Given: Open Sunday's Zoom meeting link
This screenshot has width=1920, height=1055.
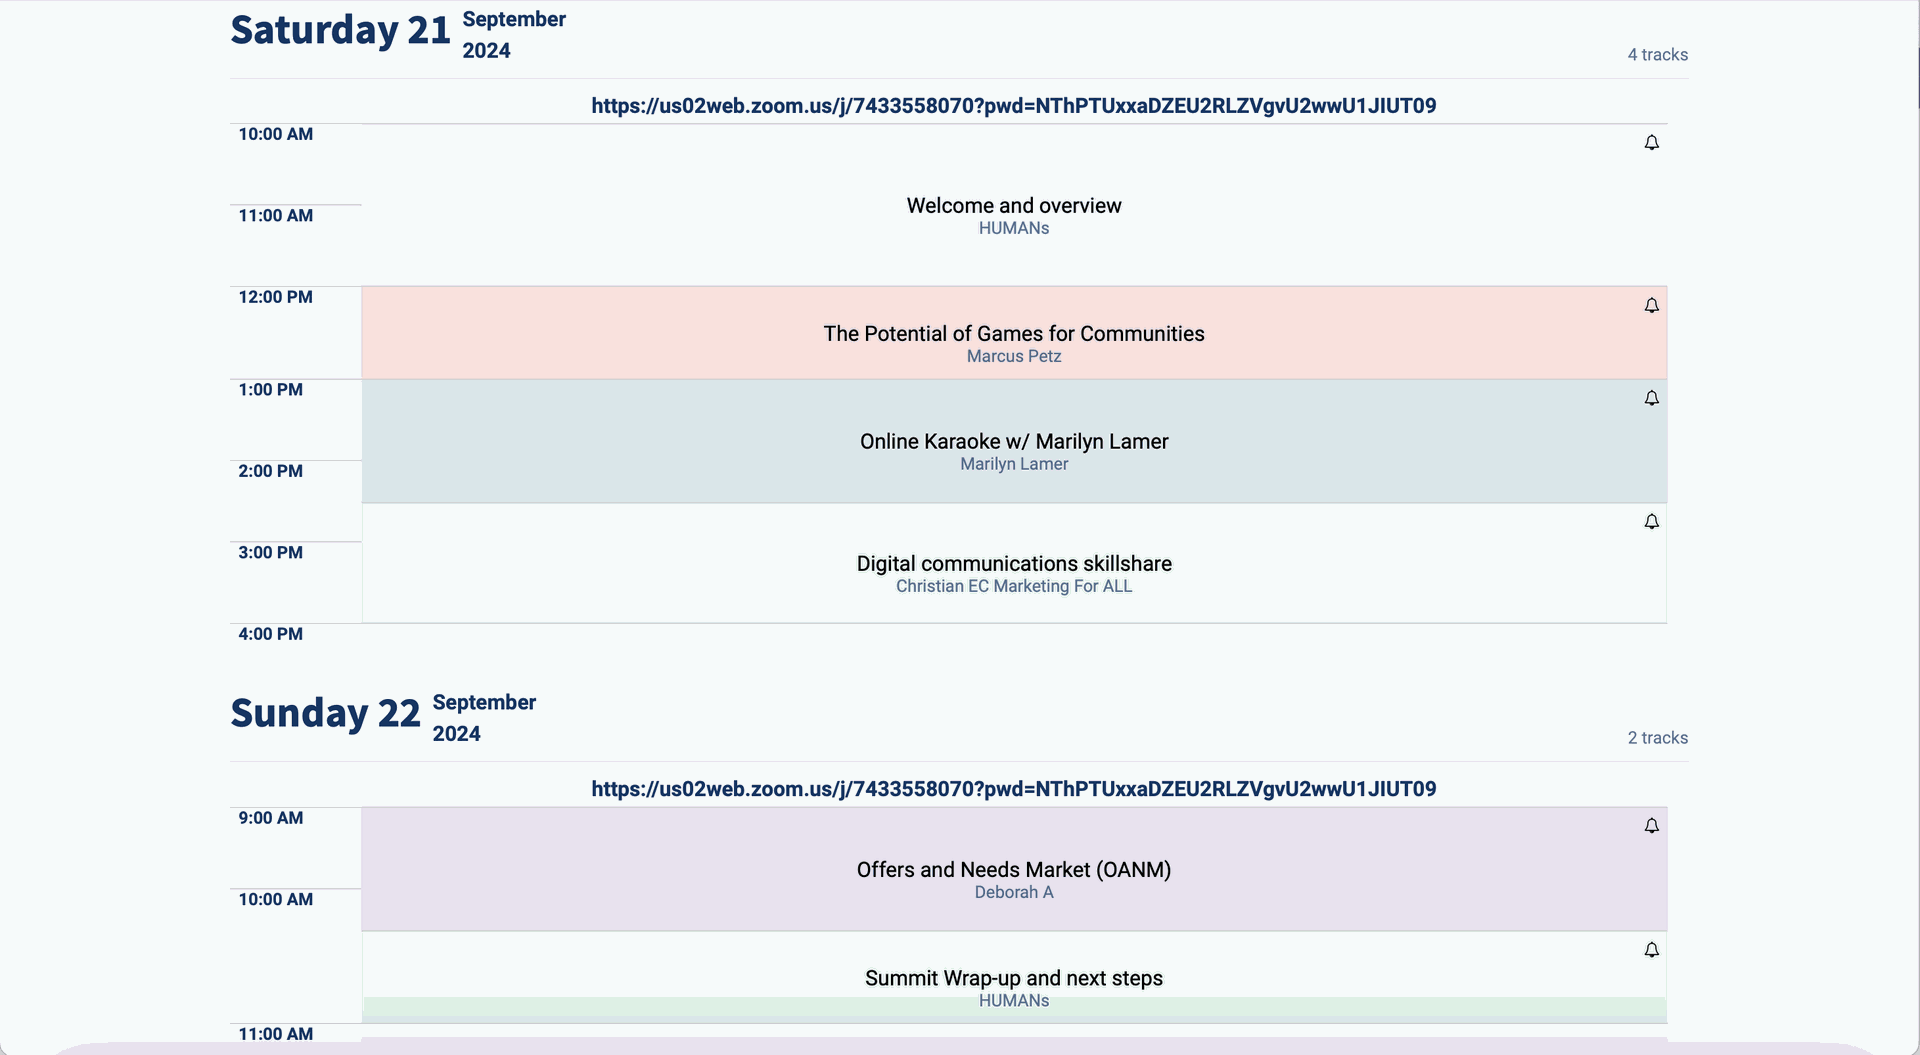Looking at the screenshot, I should click(1013, 789).
